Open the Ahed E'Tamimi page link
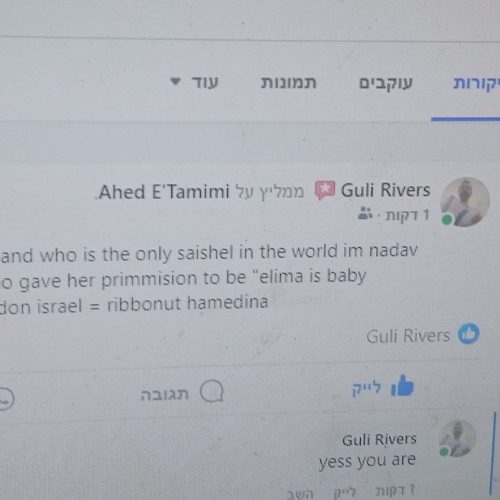The width and height of the screenshot is (500, 500). pyautogui.click(x=164, y=192)
